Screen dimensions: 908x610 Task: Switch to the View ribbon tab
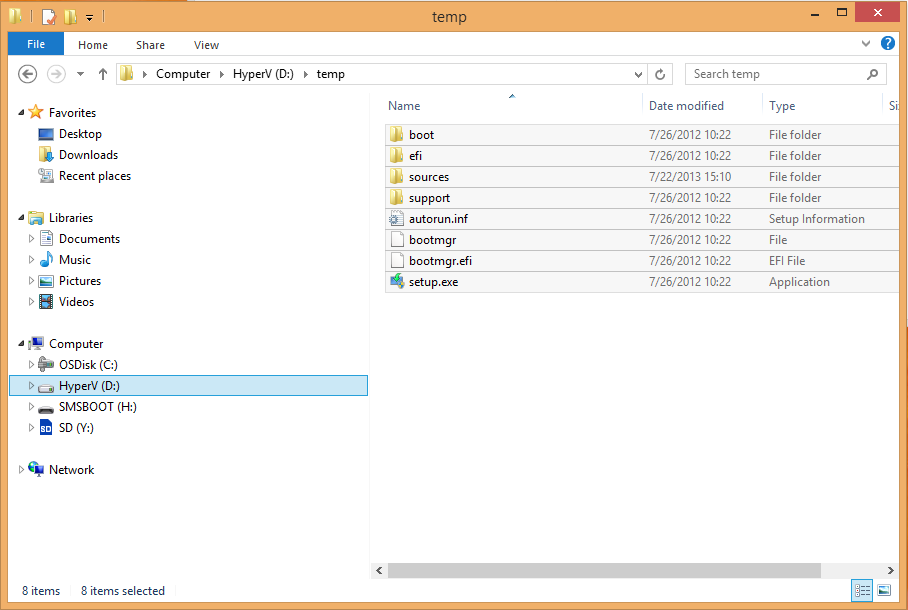(206, 45)
